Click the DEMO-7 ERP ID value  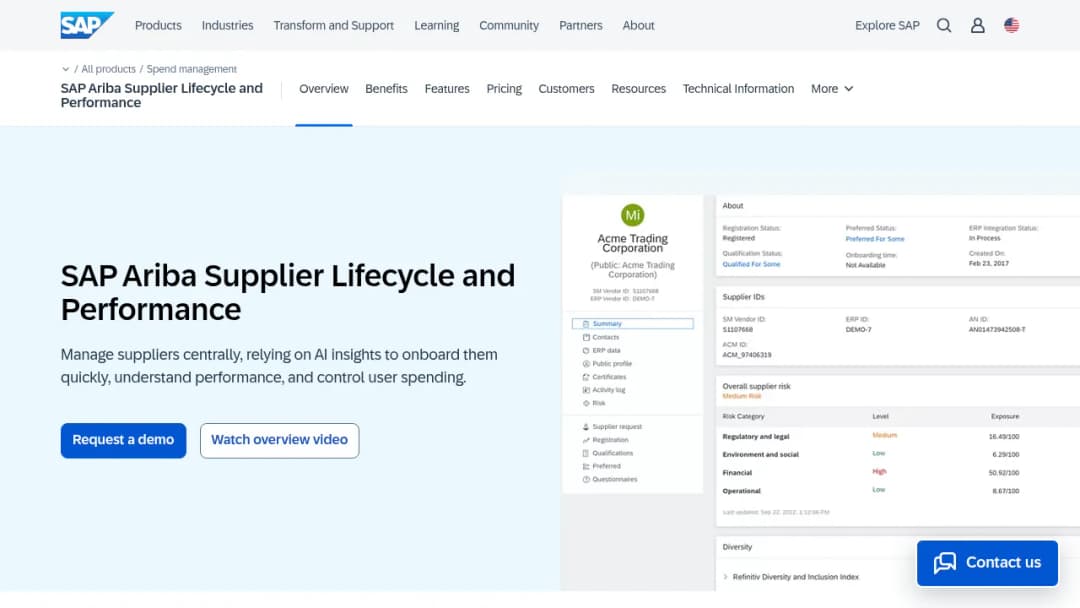click(x=858, y=330)
